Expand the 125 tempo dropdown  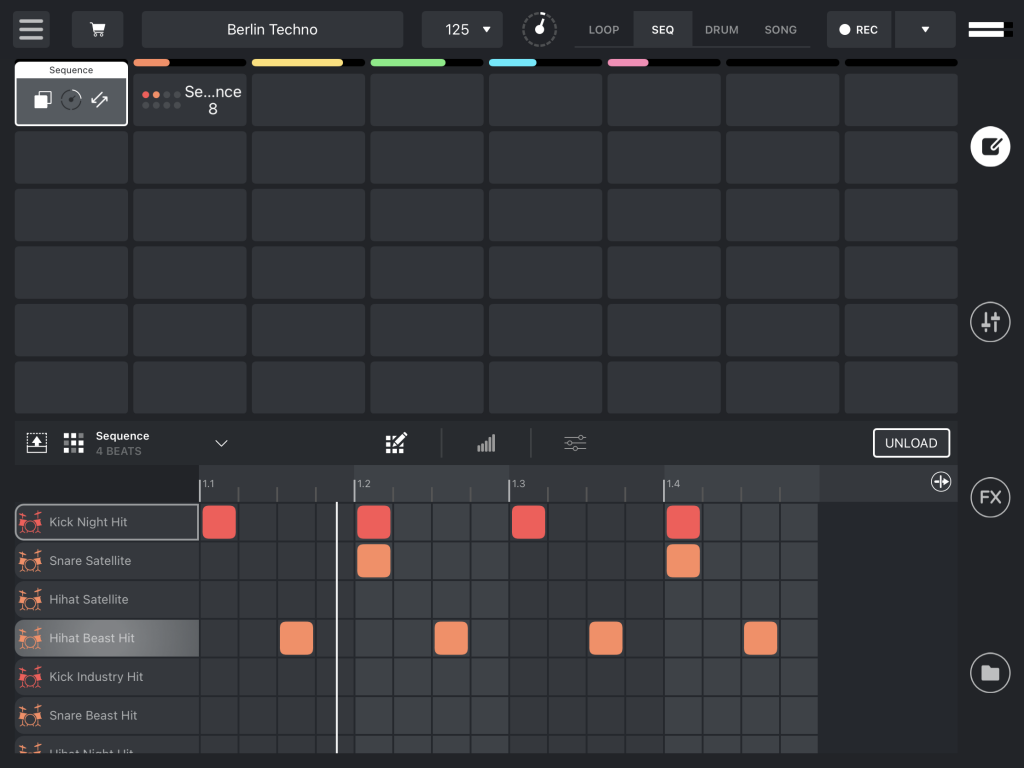click(x=462, y=29)
